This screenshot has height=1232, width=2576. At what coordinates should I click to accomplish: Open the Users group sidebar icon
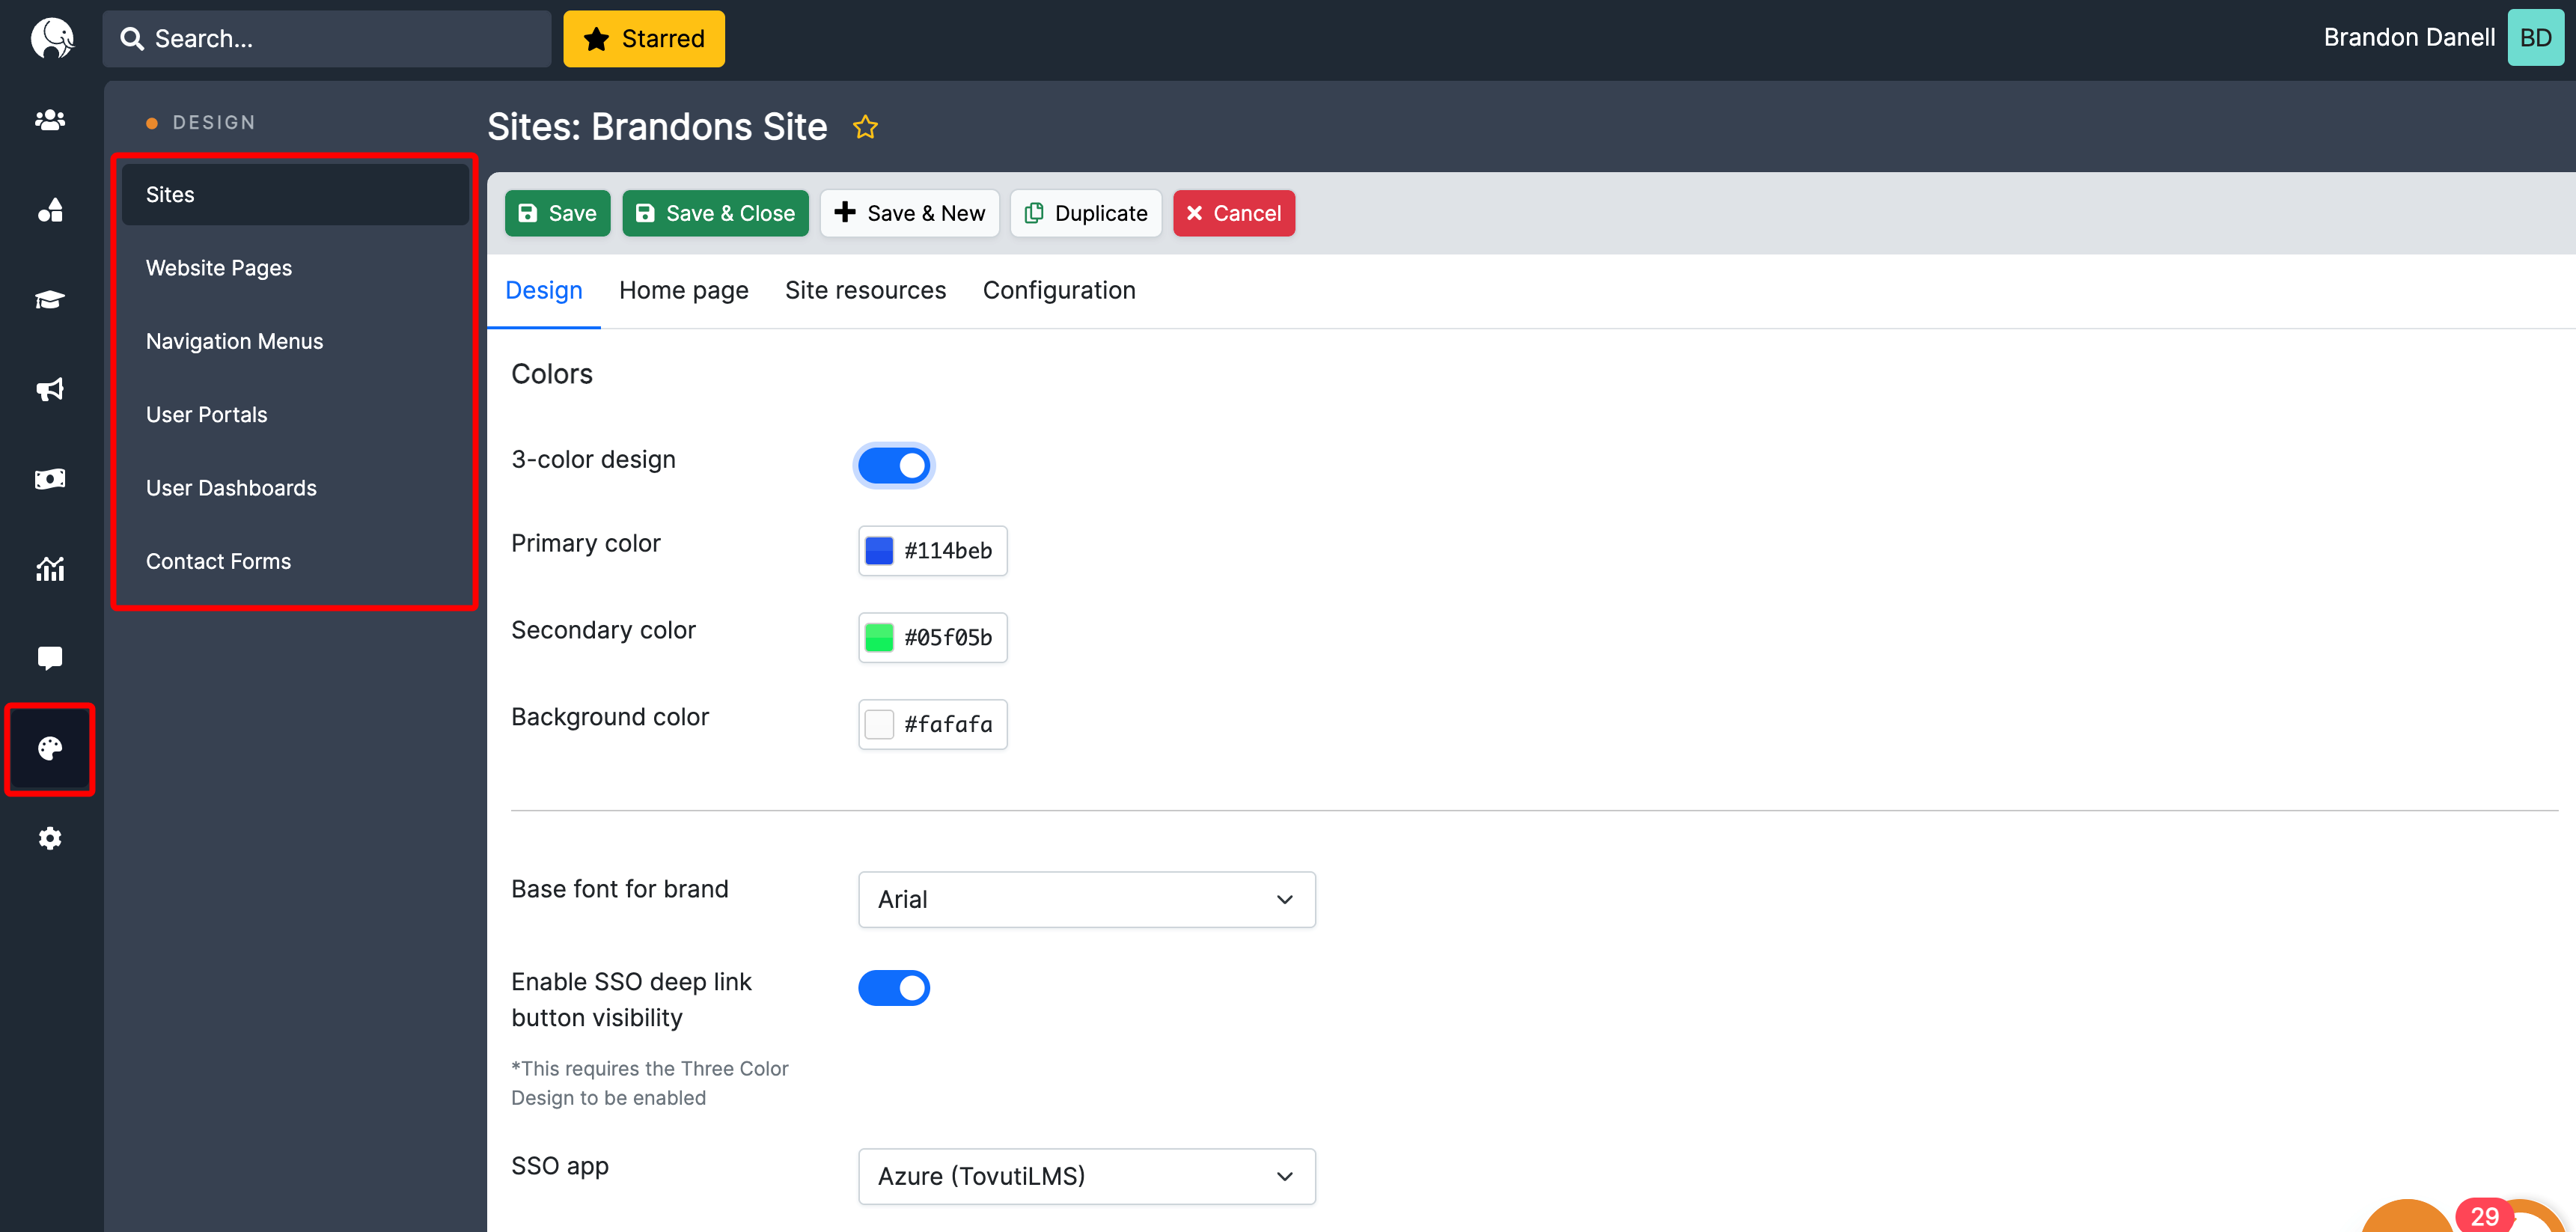[x=50, y=120]
